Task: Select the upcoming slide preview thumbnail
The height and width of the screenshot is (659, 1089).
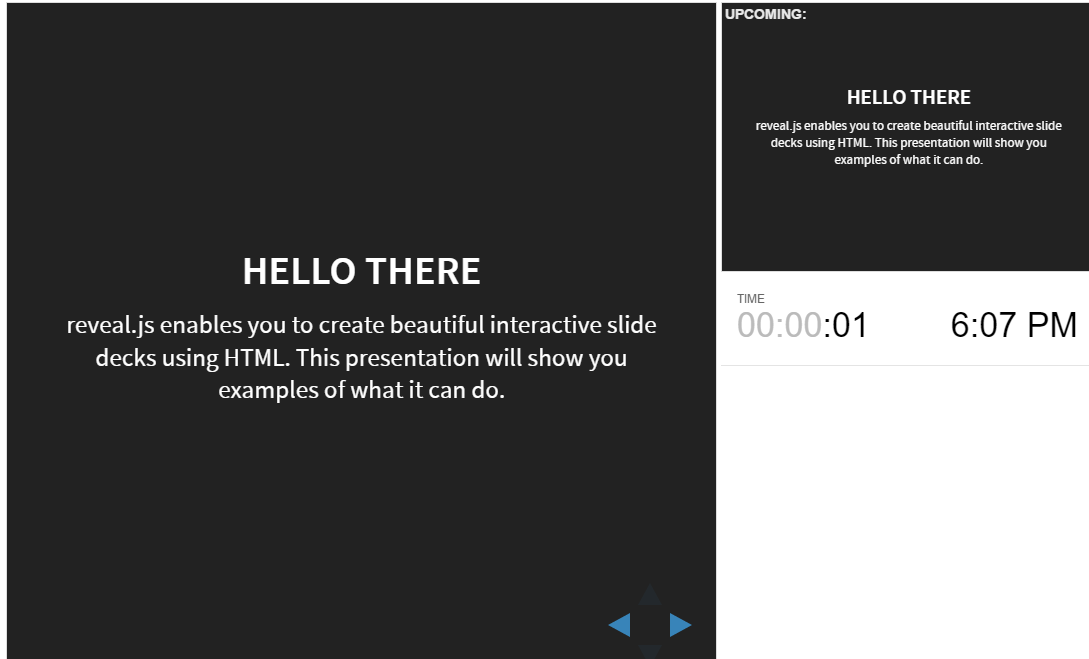Action: pos(906,137)
